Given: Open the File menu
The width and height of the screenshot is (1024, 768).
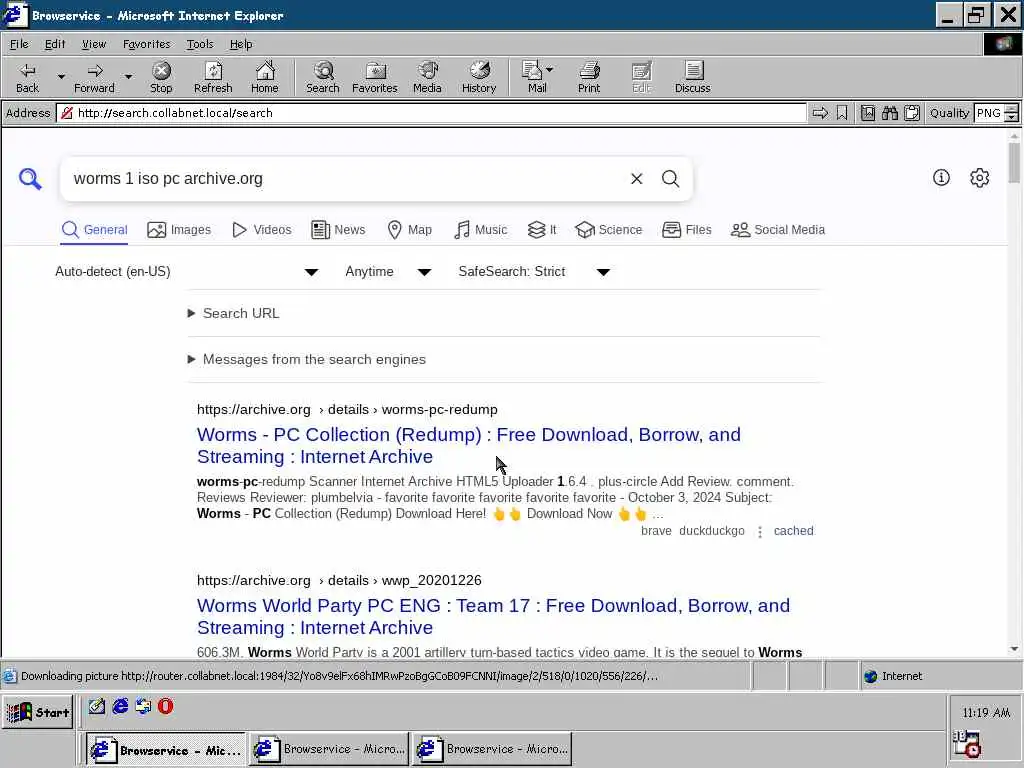Looking at the screenshot, I should [x=19, y=44].
